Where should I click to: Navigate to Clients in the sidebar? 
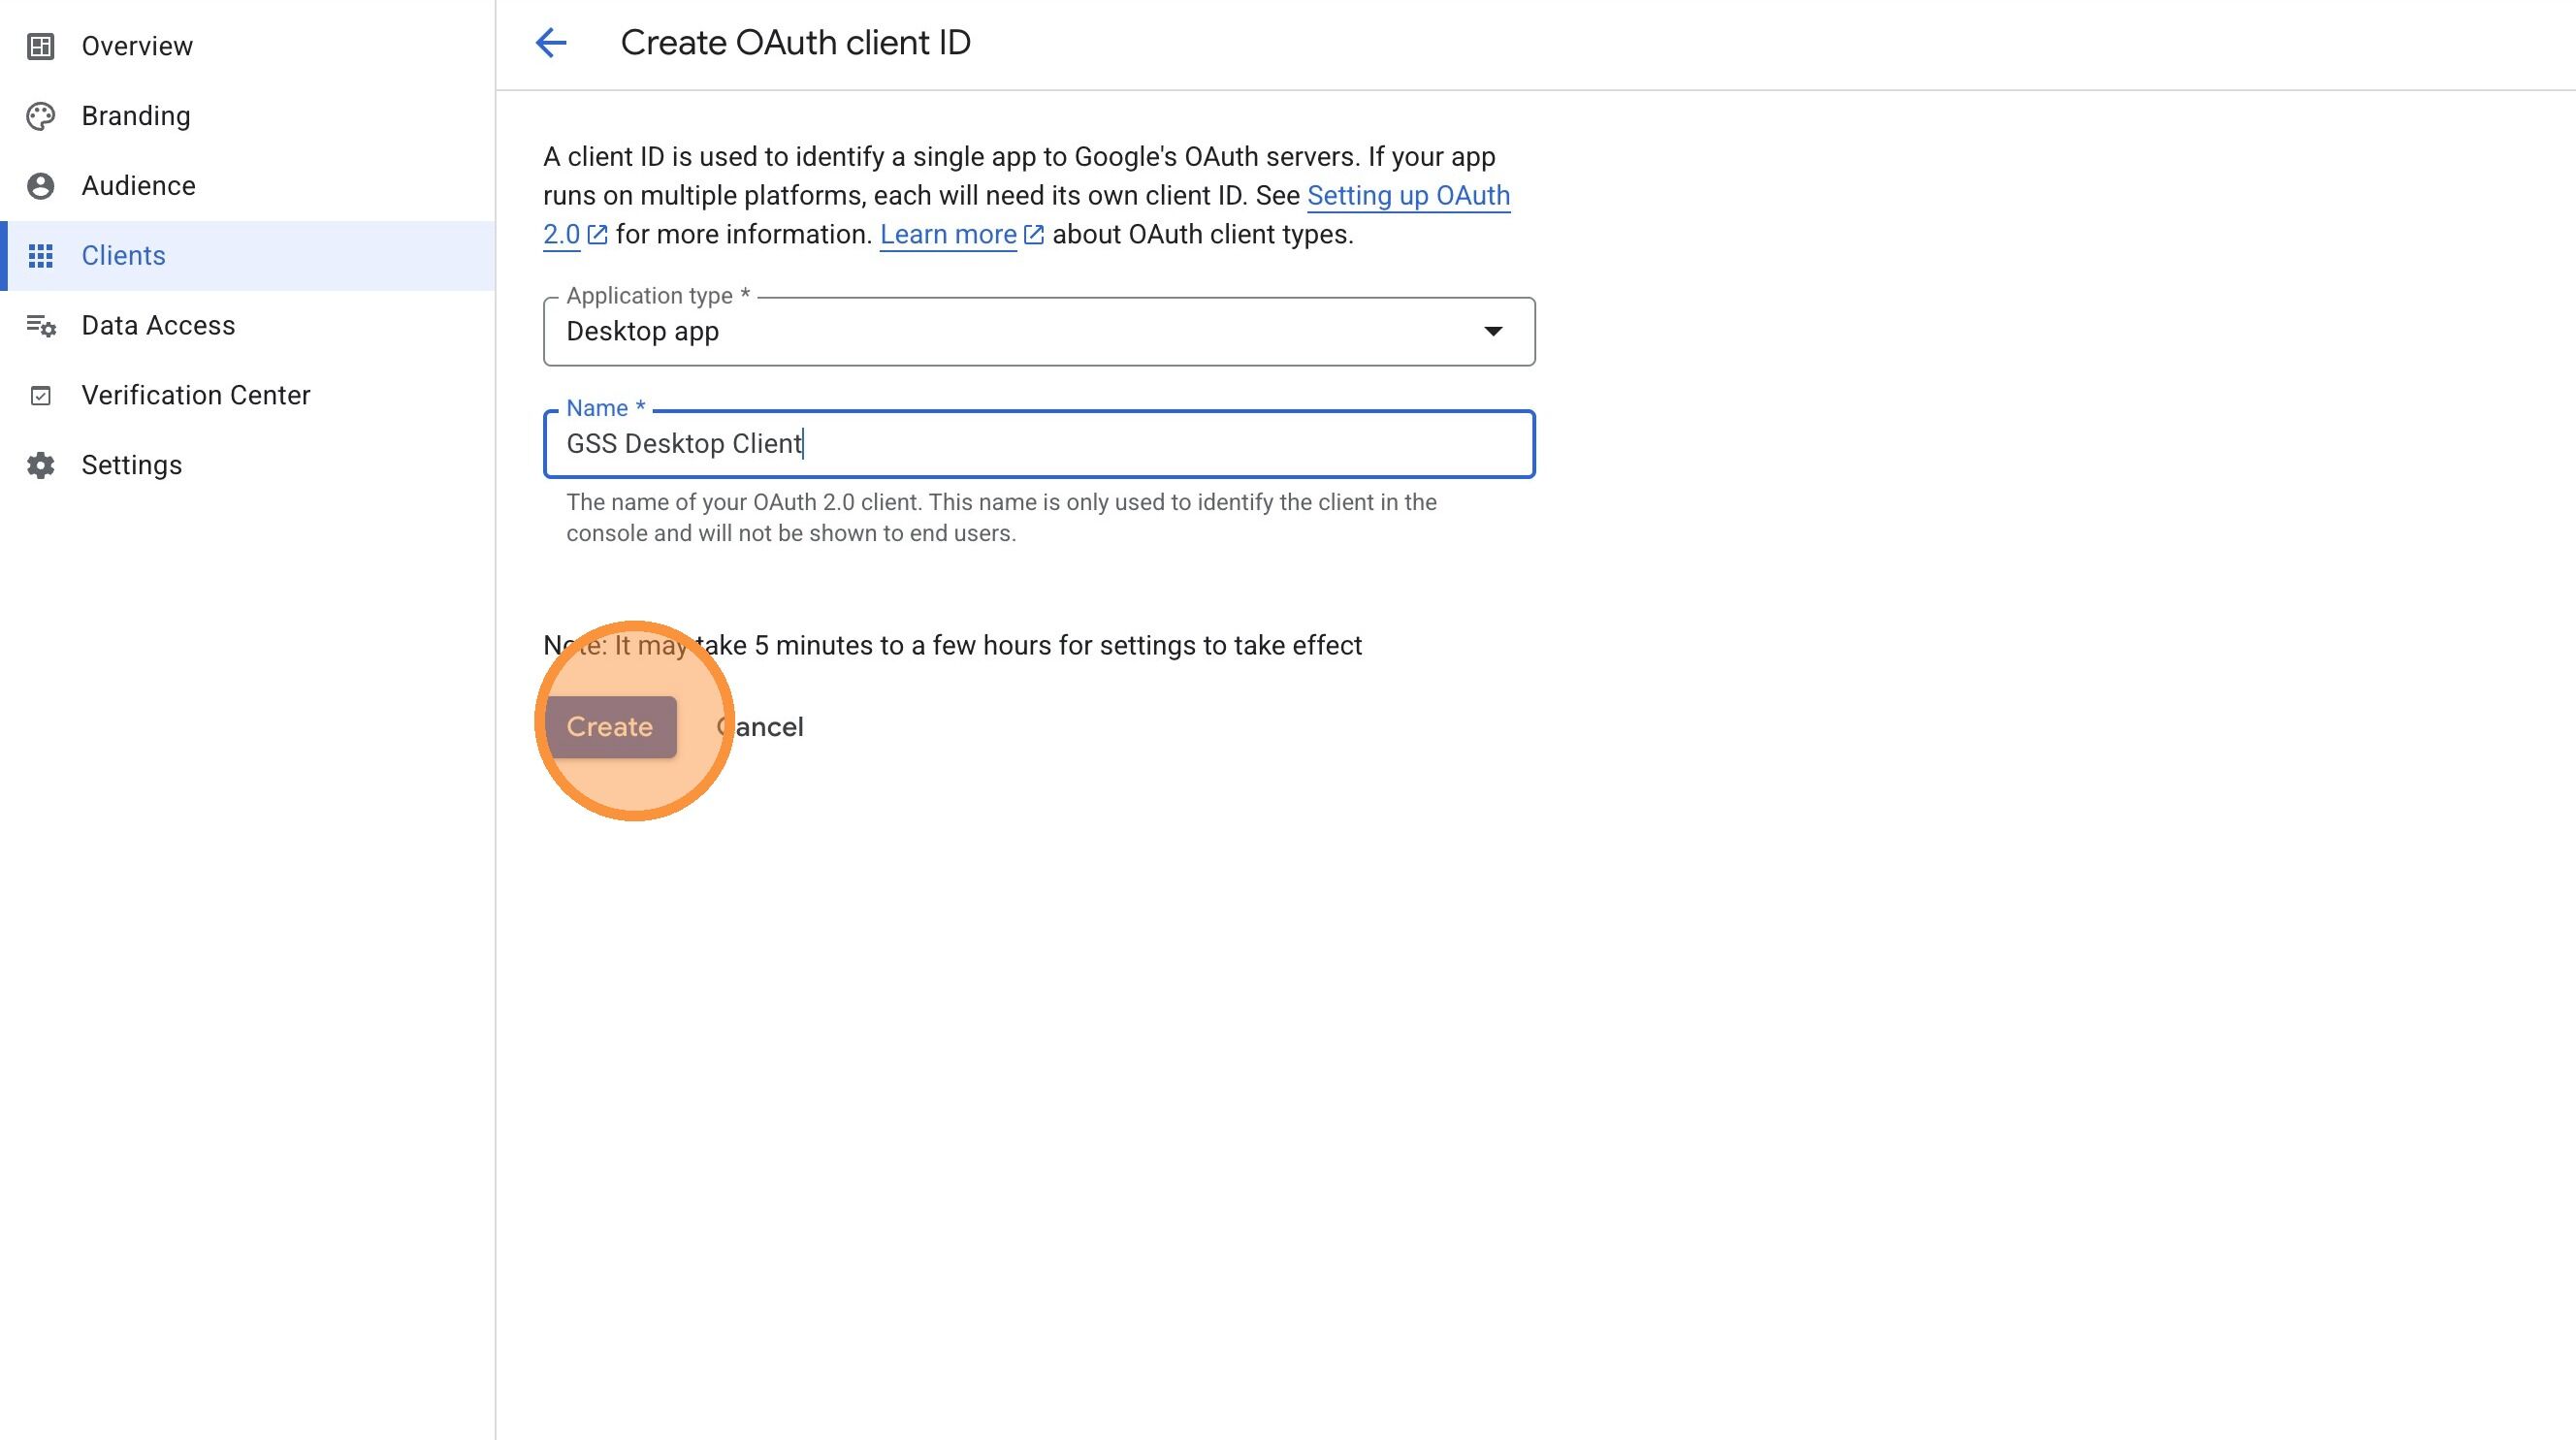pos(123,255)
